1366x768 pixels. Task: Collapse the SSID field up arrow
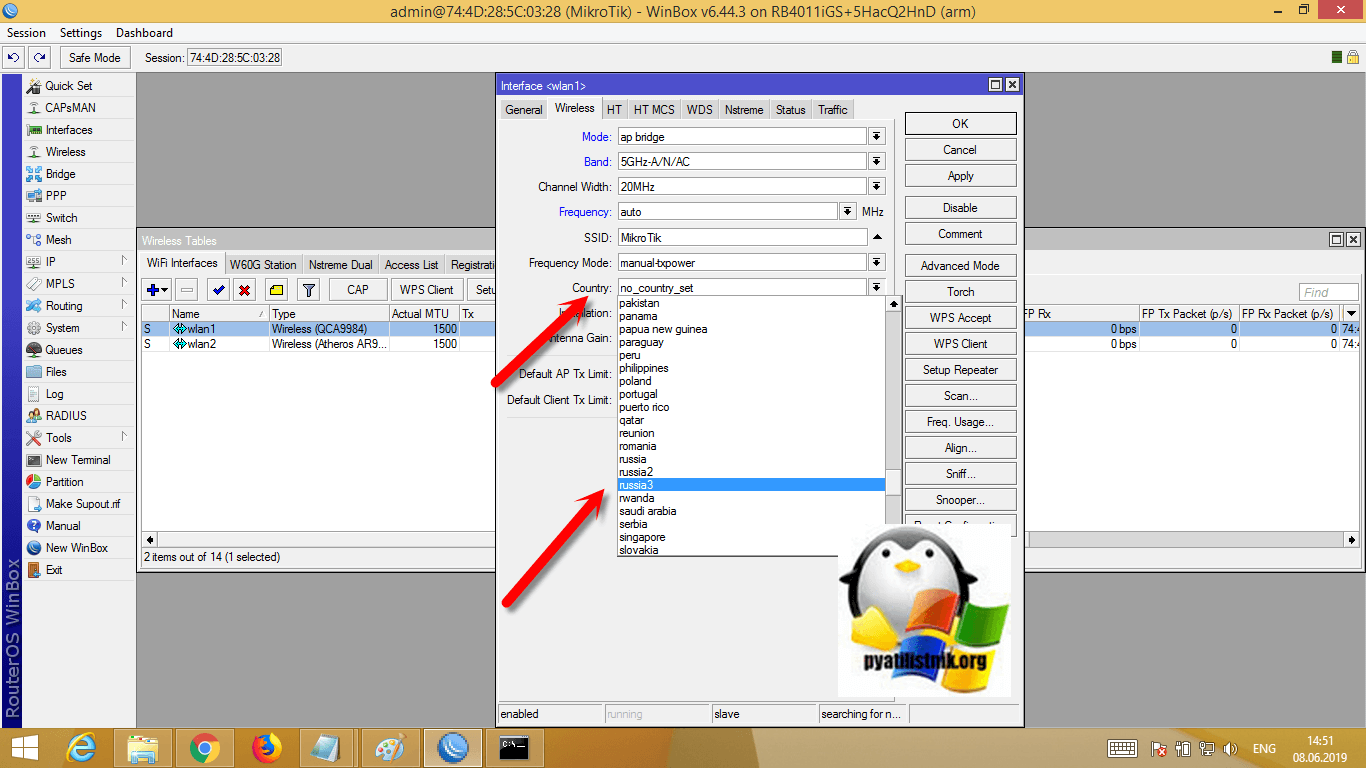pyautogui.click(x=877, y=238)
